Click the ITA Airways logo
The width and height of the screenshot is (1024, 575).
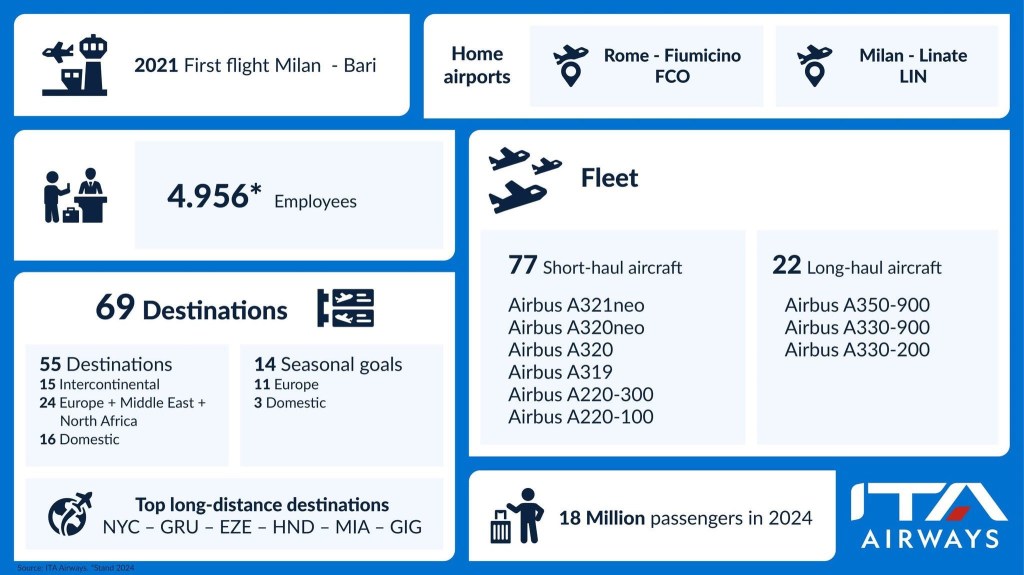928,515
